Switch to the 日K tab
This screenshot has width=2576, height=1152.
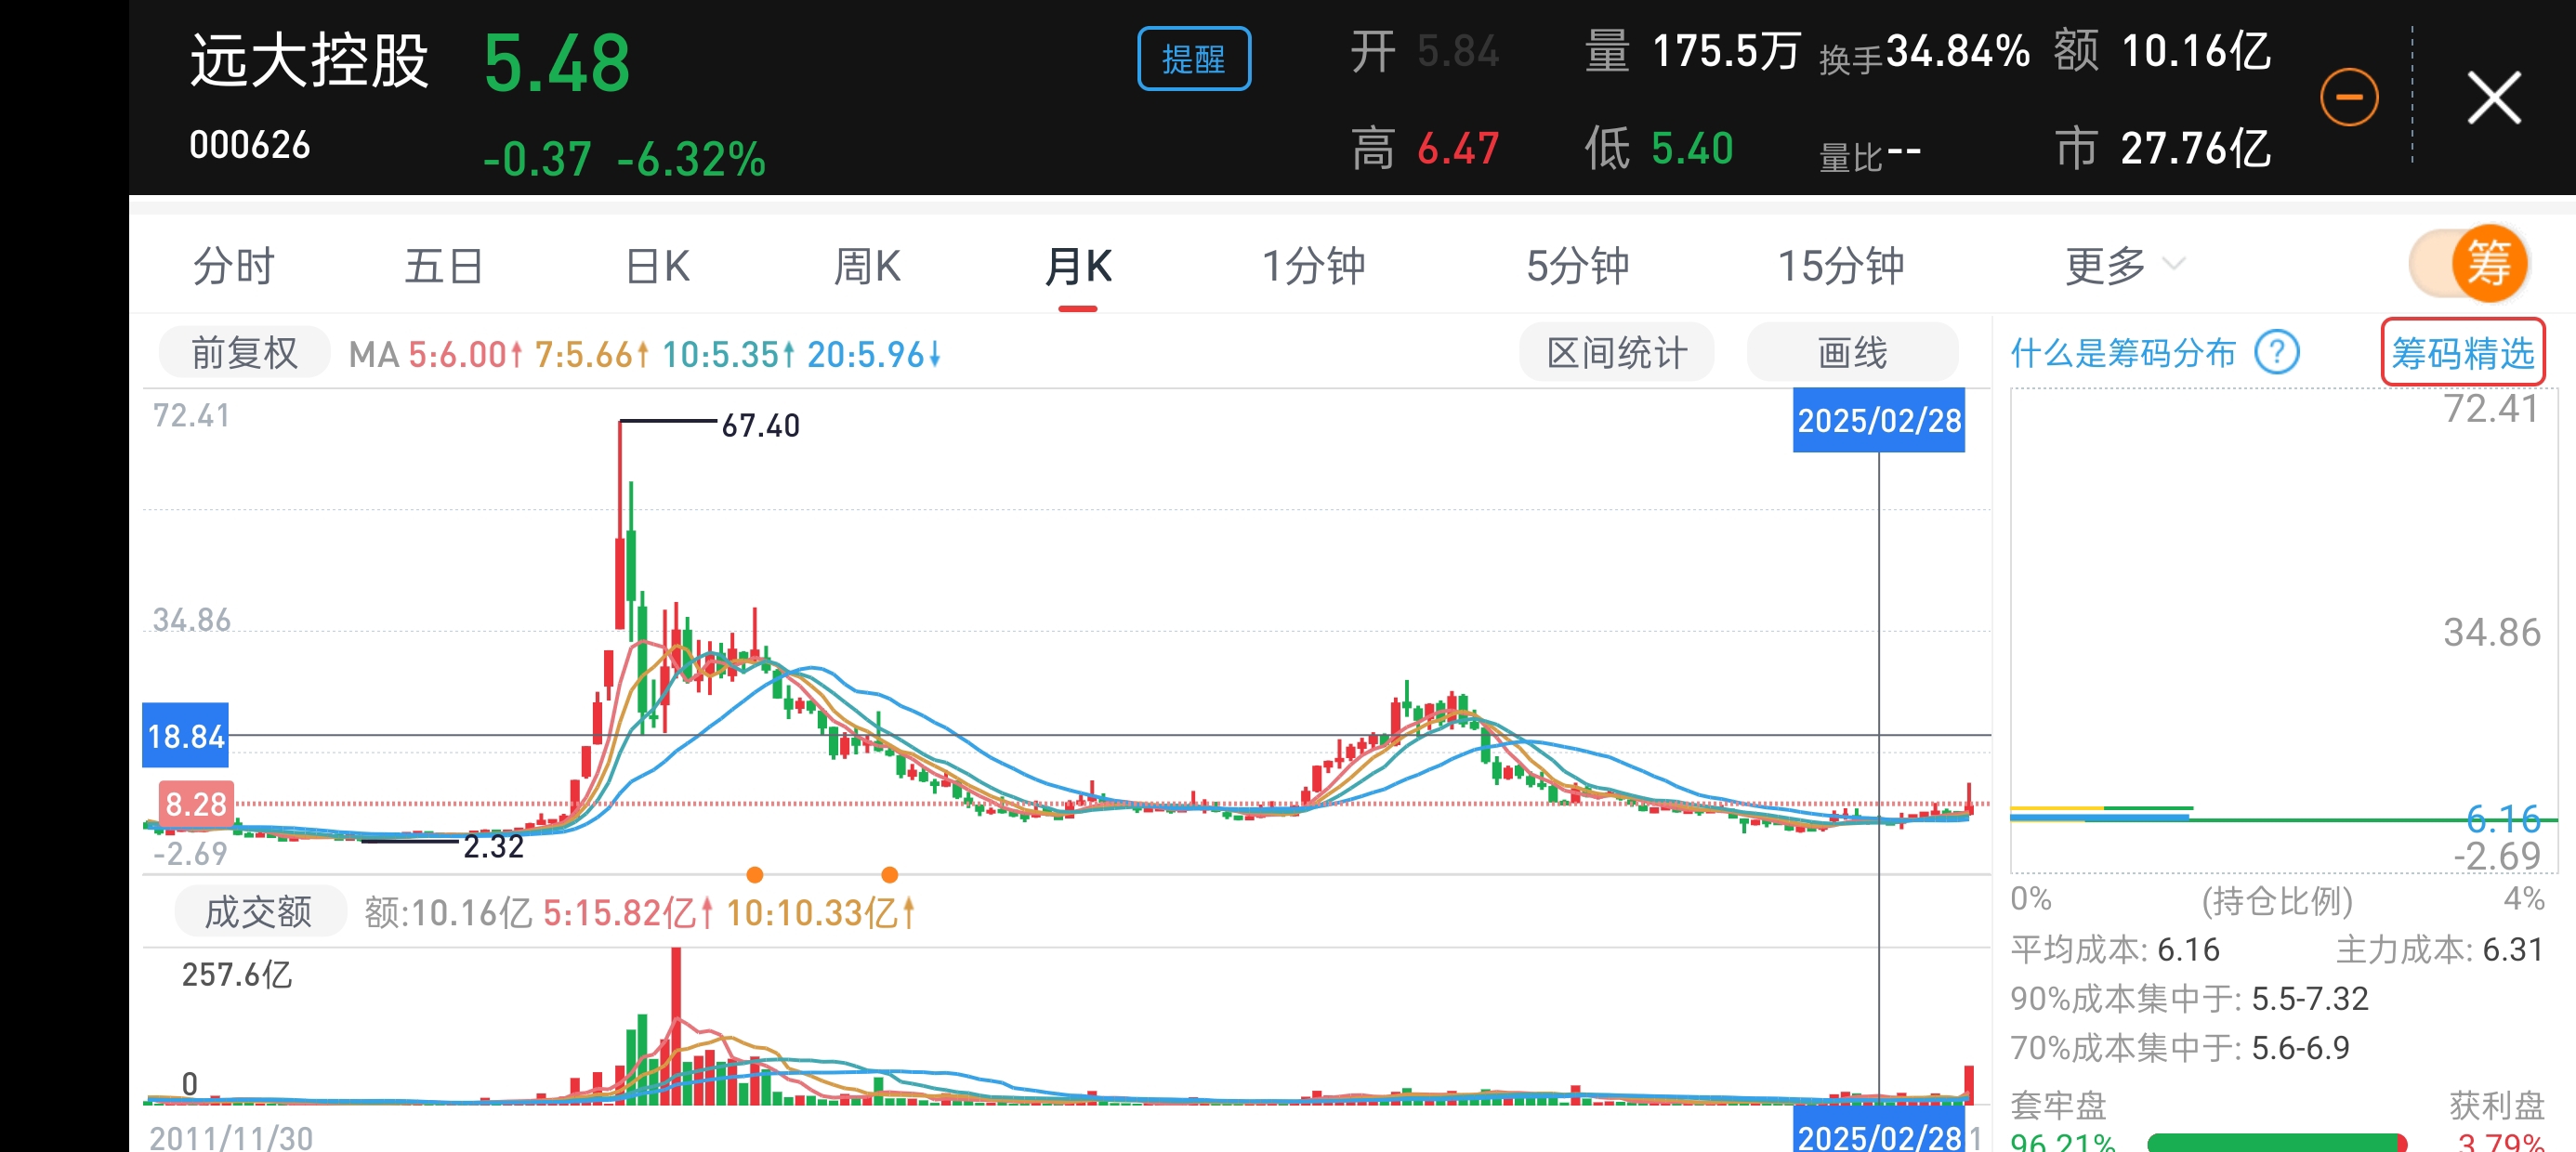click(x=657, y=266)
